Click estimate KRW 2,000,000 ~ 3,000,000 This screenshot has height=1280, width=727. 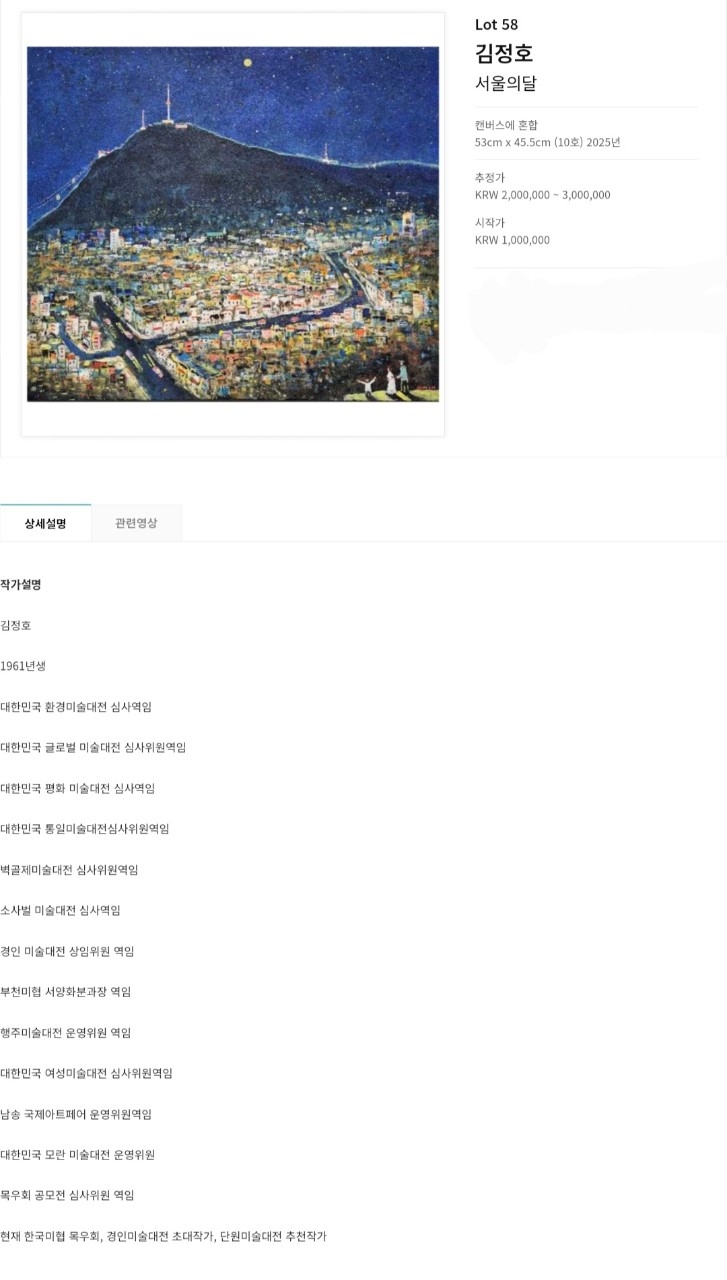coord(542,195)
